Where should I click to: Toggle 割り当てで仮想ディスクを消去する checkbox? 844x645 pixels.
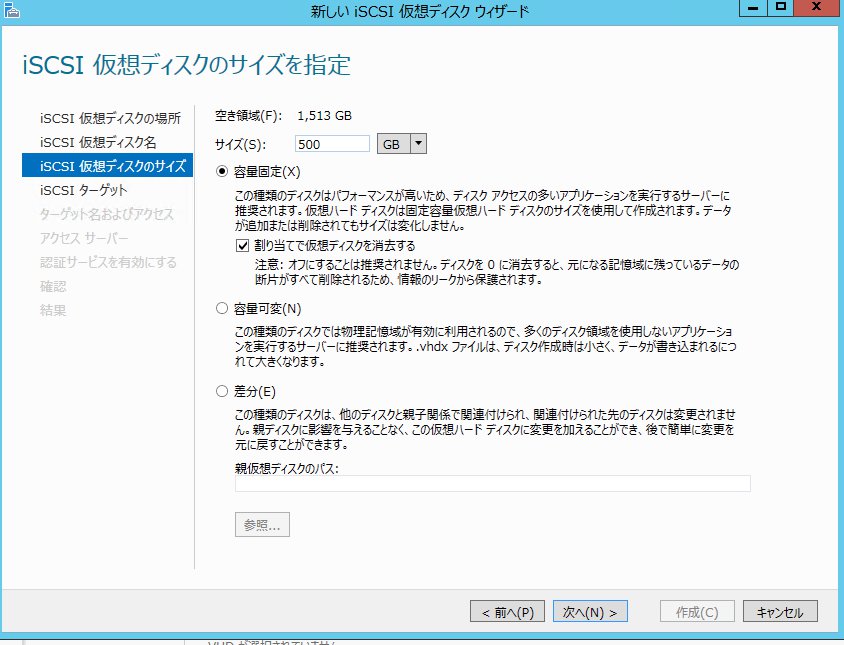[243, 245]
